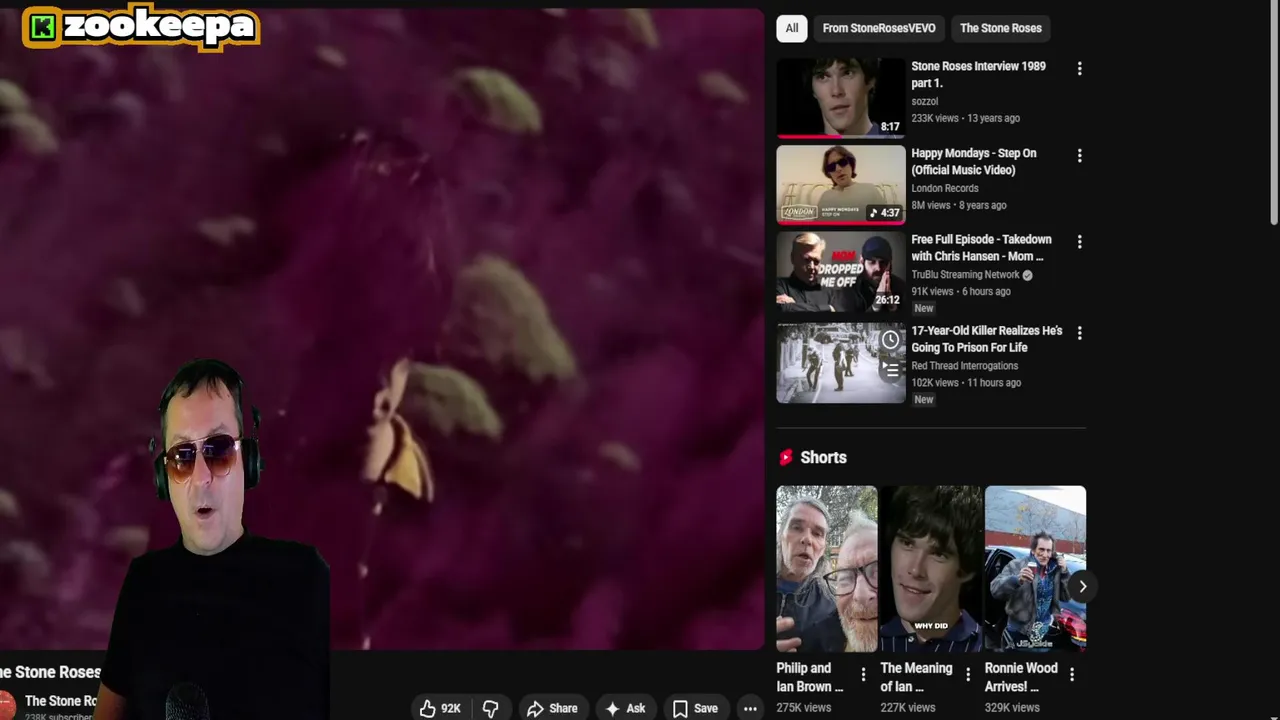1280x720 pixels.
Task: Select The Stone Roses filter chip
Action: [1001, 28]
